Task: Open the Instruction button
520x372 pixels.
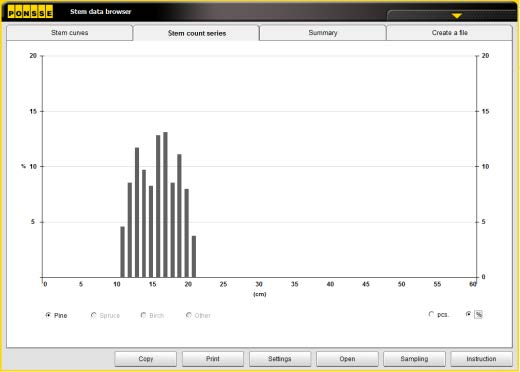Action: click(x=481, y=359)
